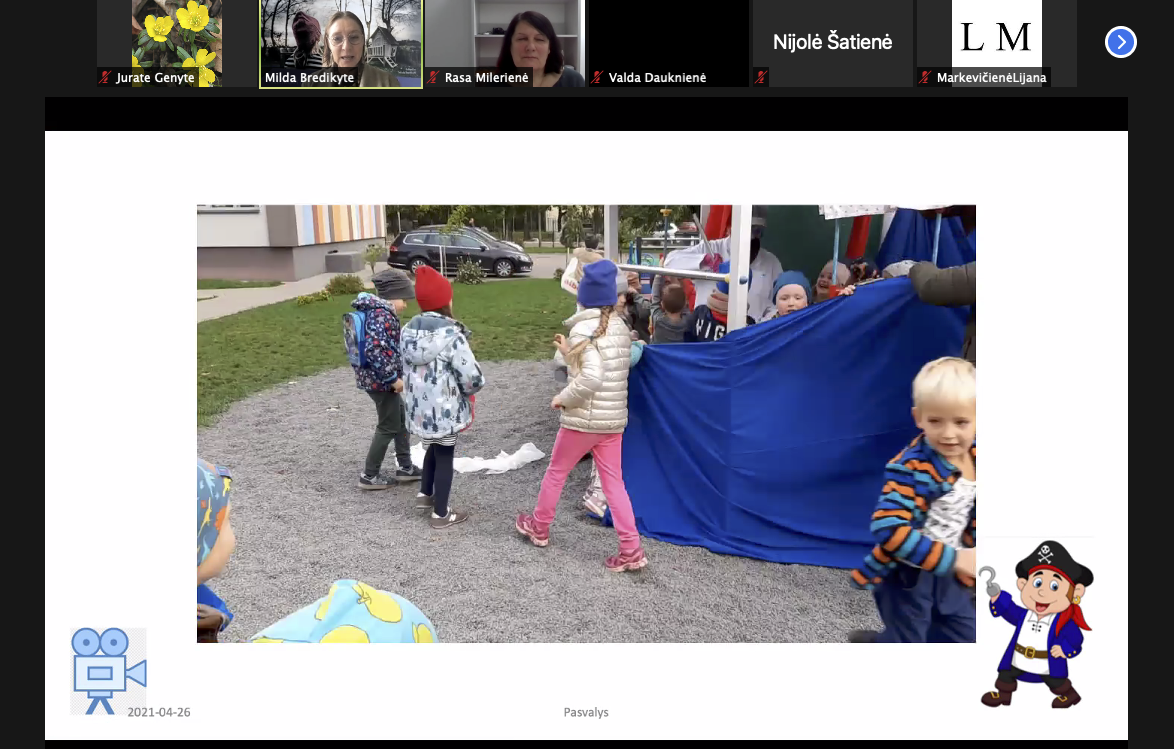1174x749 pixels.
Task: Click the pirate cartoon clipart on the slide
Action: pos(1036,623)
